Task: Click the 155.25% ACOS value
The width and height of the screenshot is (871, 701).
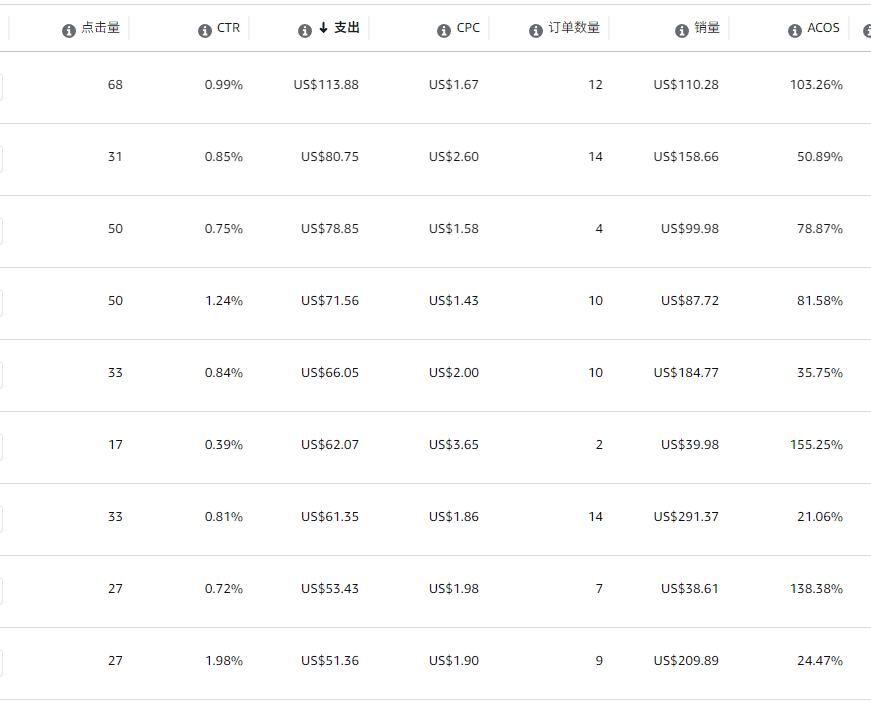Action: 816,445
